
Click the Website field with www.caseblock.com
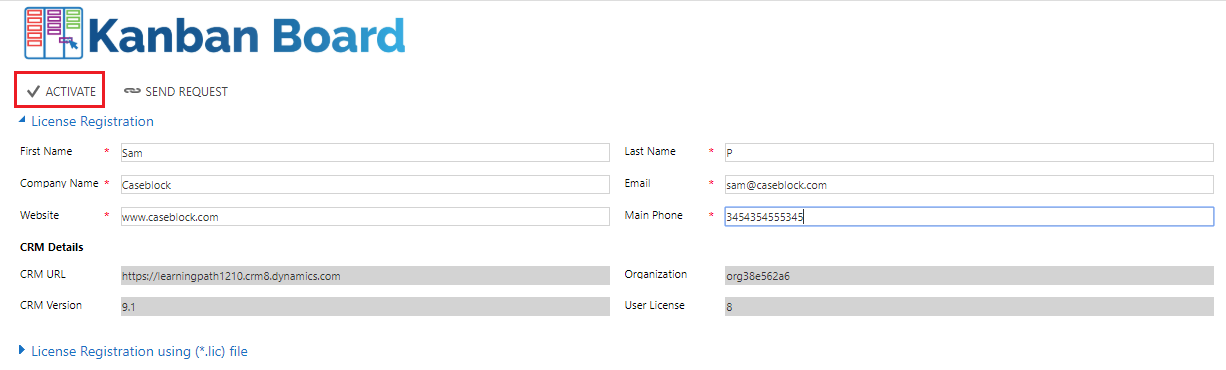364,216
